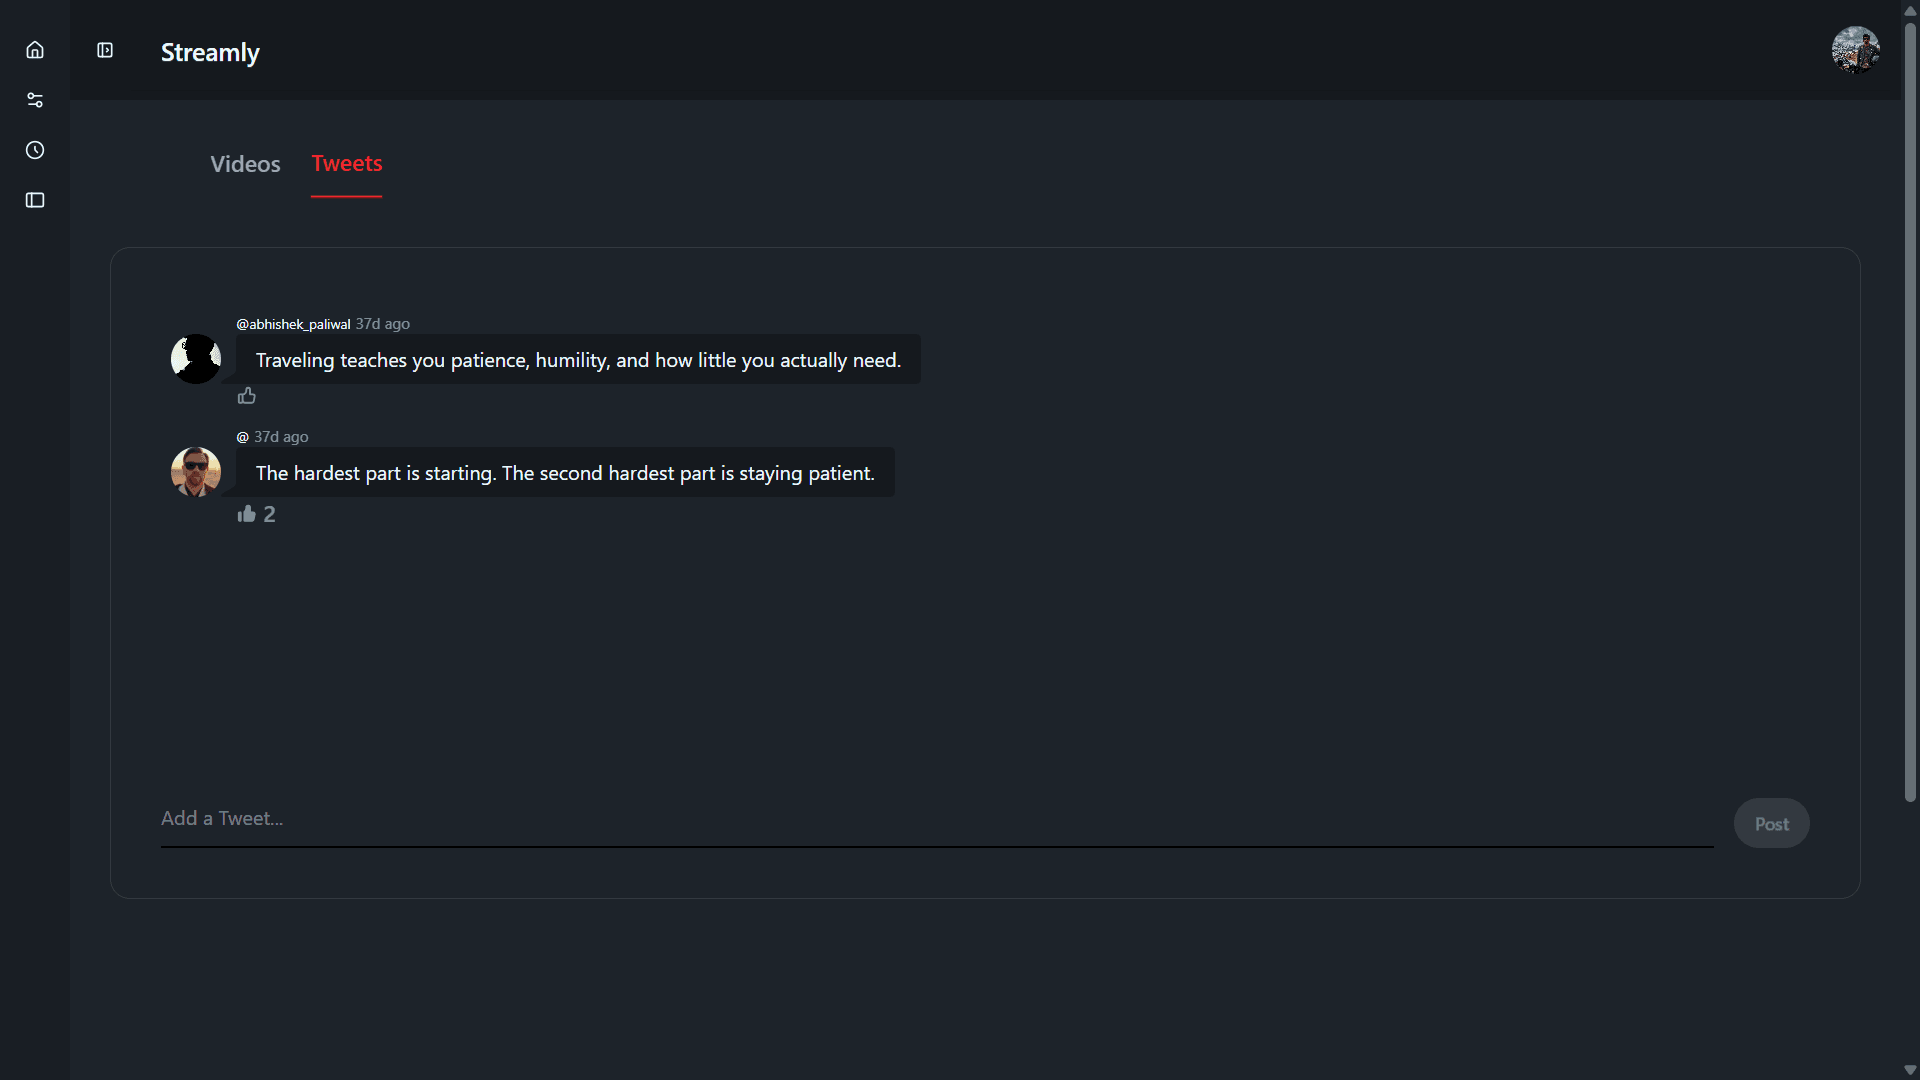Image resolution: width=1920 pixels, height=1080 pixels.
Task: Click the first tweet's avatar picture
Action: (195, 358)
